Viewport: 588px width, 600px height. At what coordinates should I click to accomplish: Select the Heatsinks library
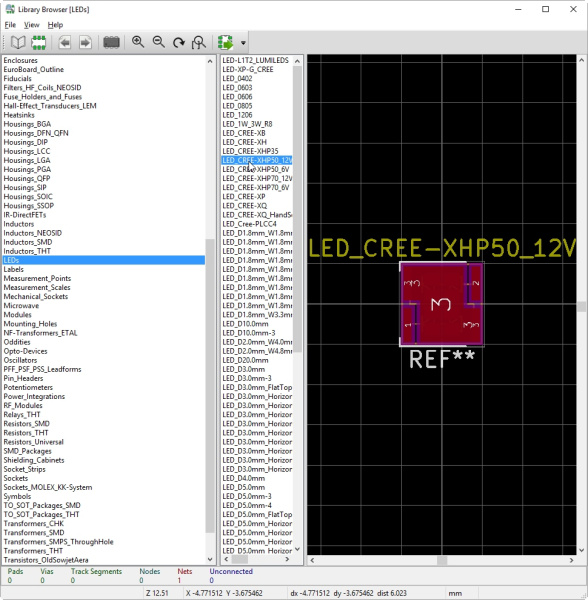[x=19, y=115]
